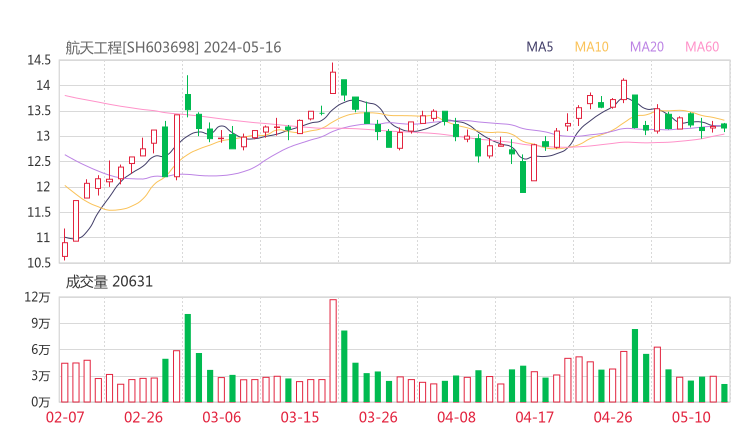The width and height of the screenshot is (740, 440).
Task: Click the 02-26 date axis label
Action: 143,417
